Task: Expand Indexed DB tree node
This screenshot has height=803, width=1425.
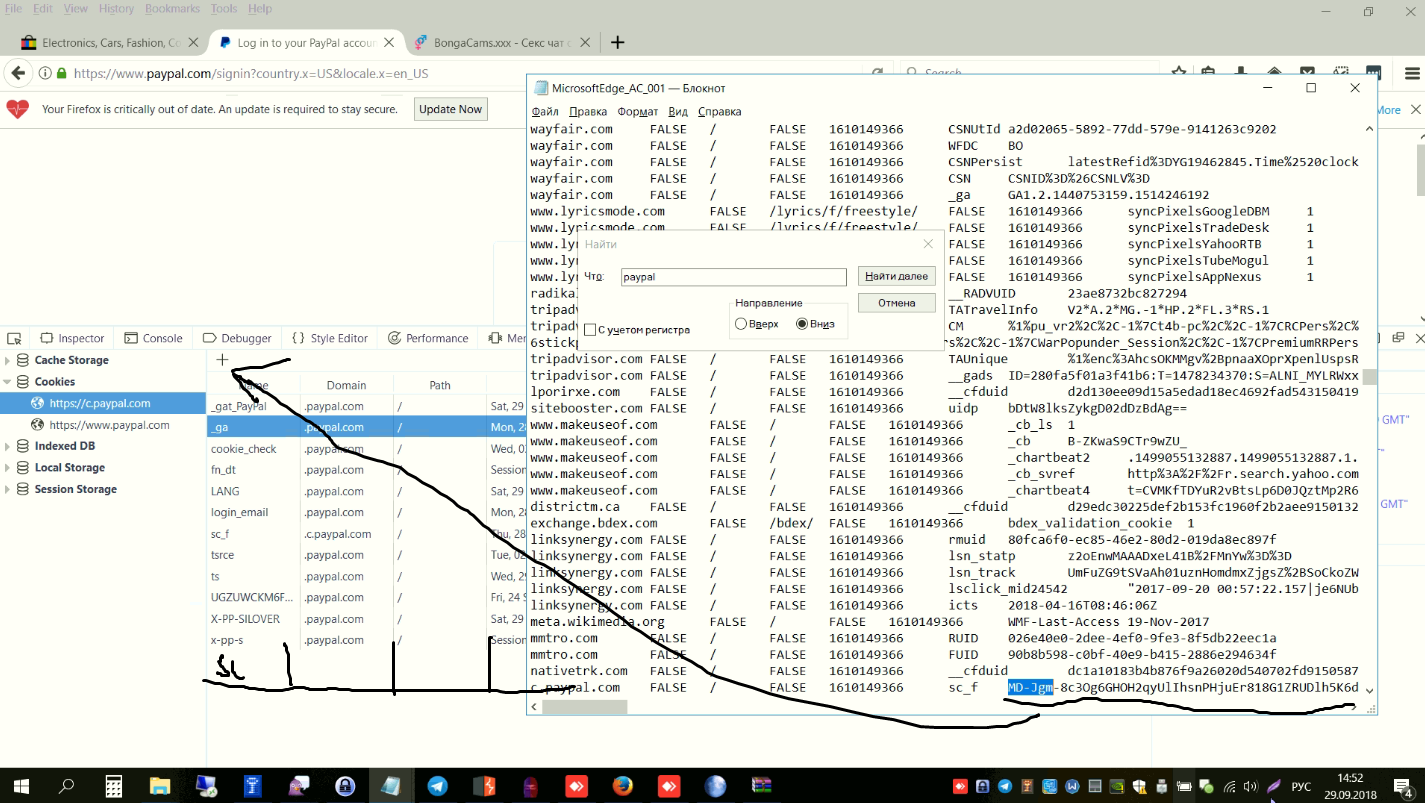Action: (8, 446)
